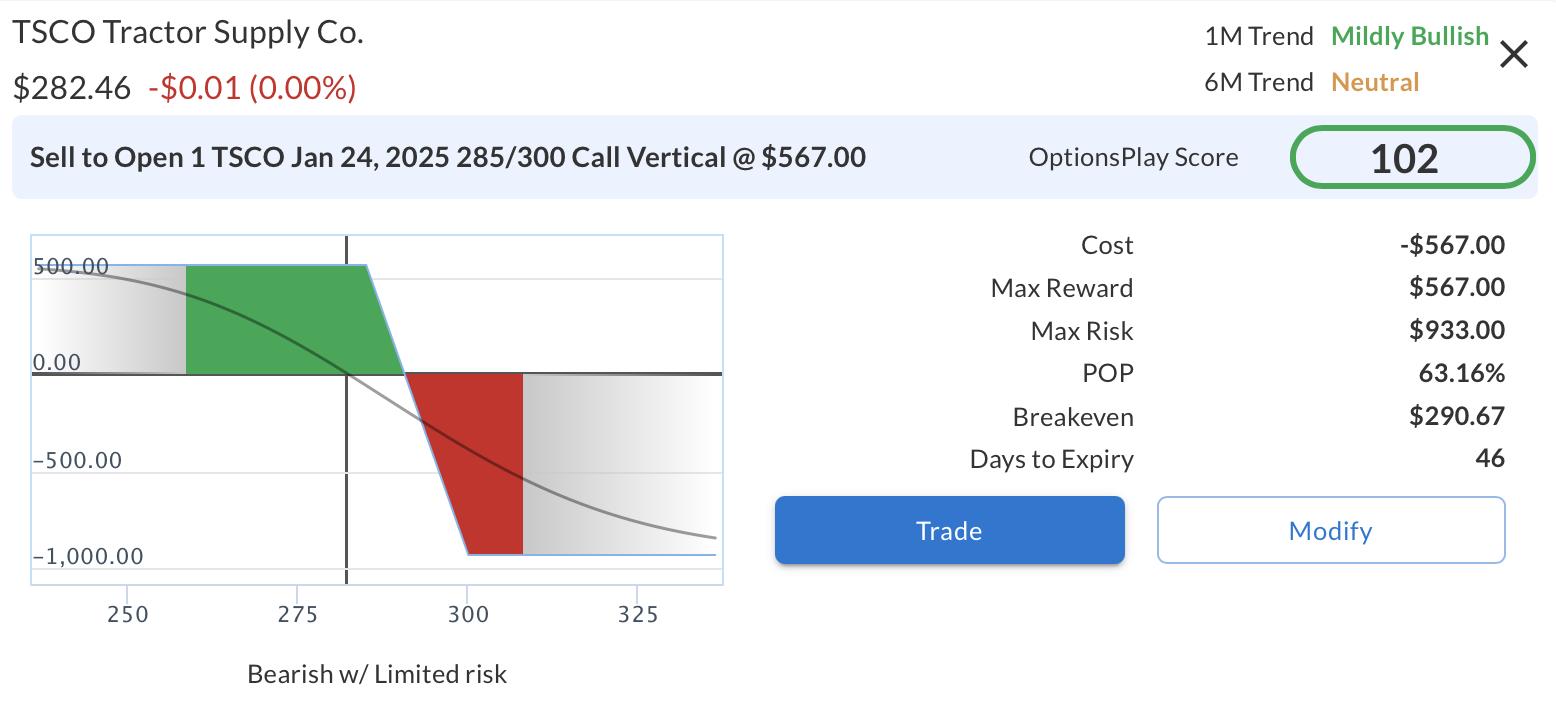Screen dimensions: 1556x708
Task: Click the Cost value -$567.00
Action: tap(1452, 245)
